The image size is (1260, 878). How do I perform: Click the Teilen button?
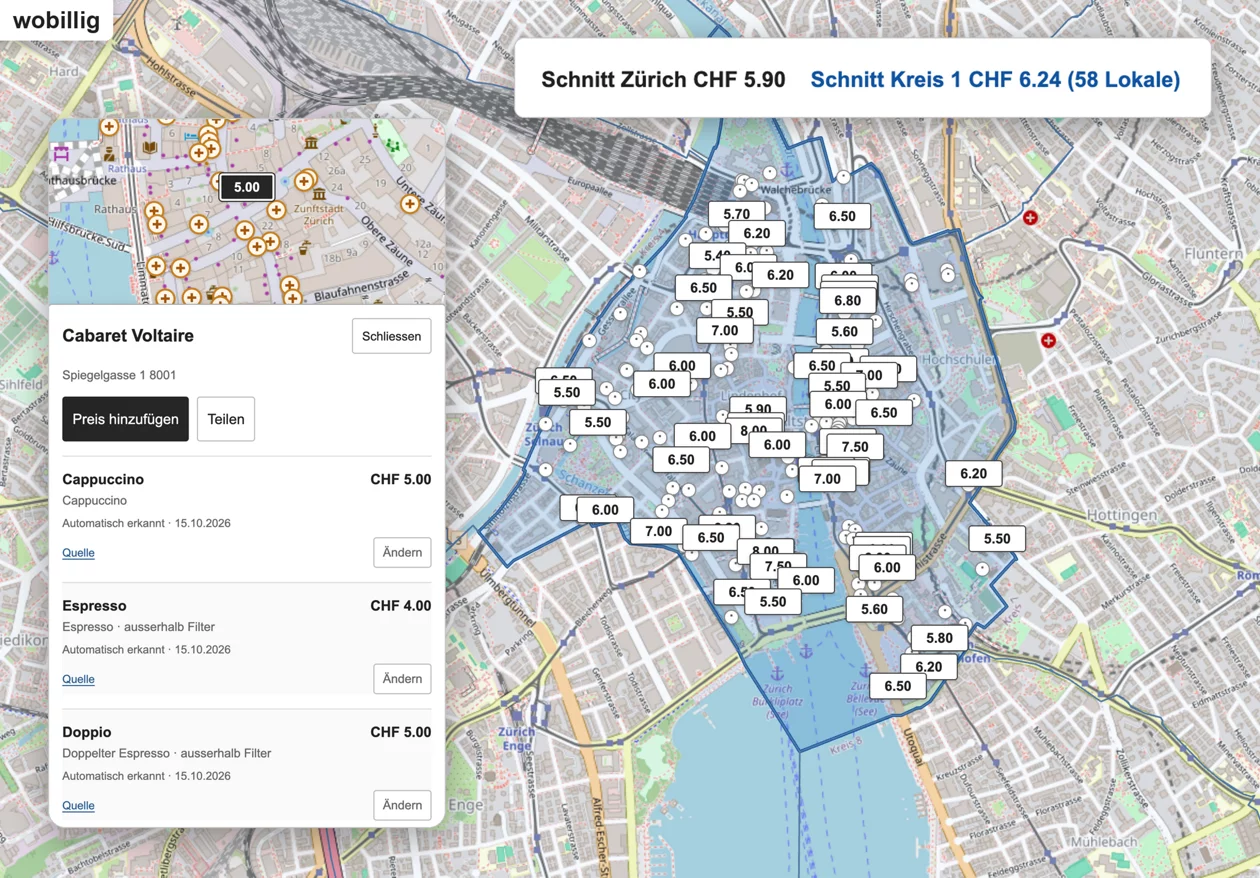pos(226,419)
